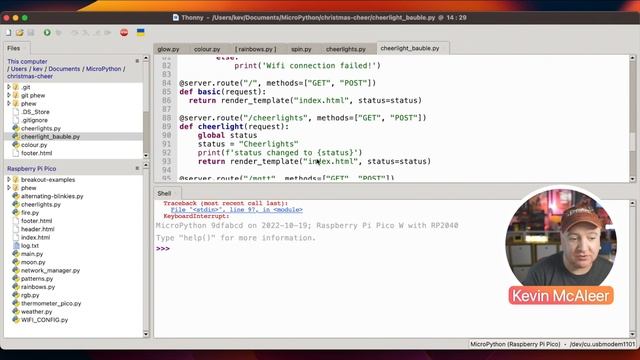Click the Ukraine flag toolbar icon

pyautogui.click(x=140, y=33)
